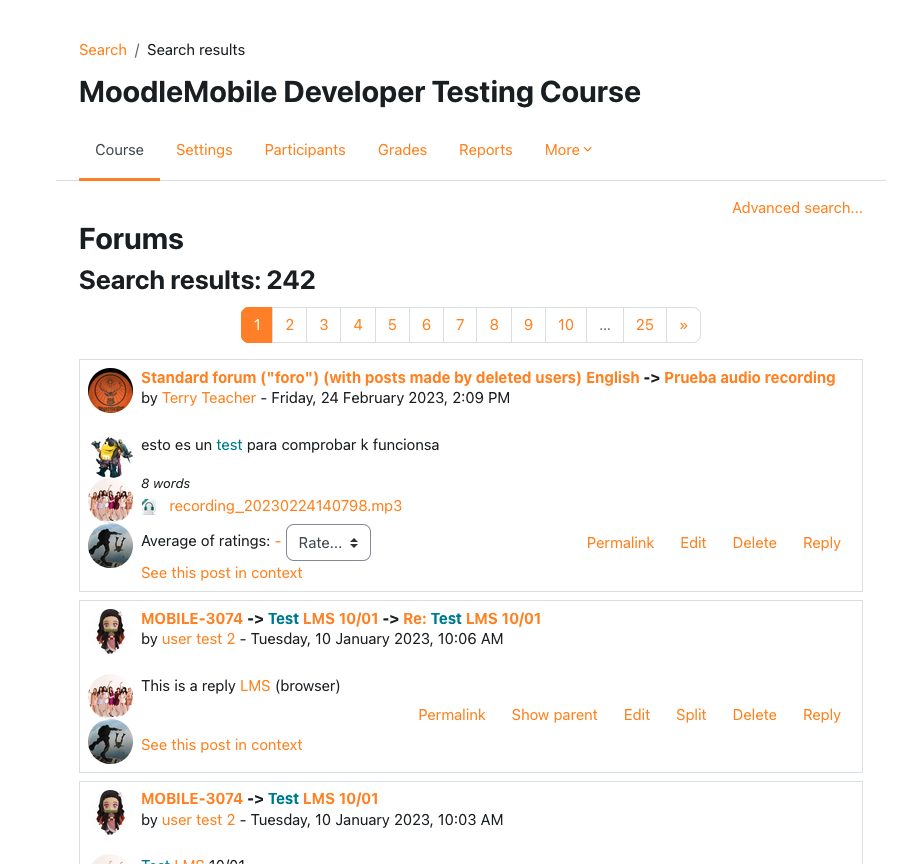
Task: Open the Settings tab
Action: [204, 150]
